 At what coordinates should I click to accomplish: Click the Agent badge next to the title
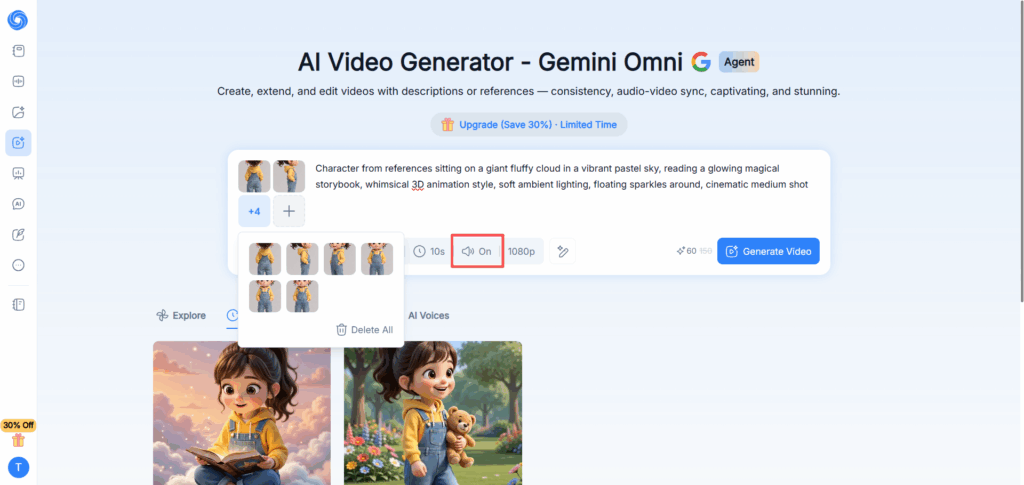point(739,62)
